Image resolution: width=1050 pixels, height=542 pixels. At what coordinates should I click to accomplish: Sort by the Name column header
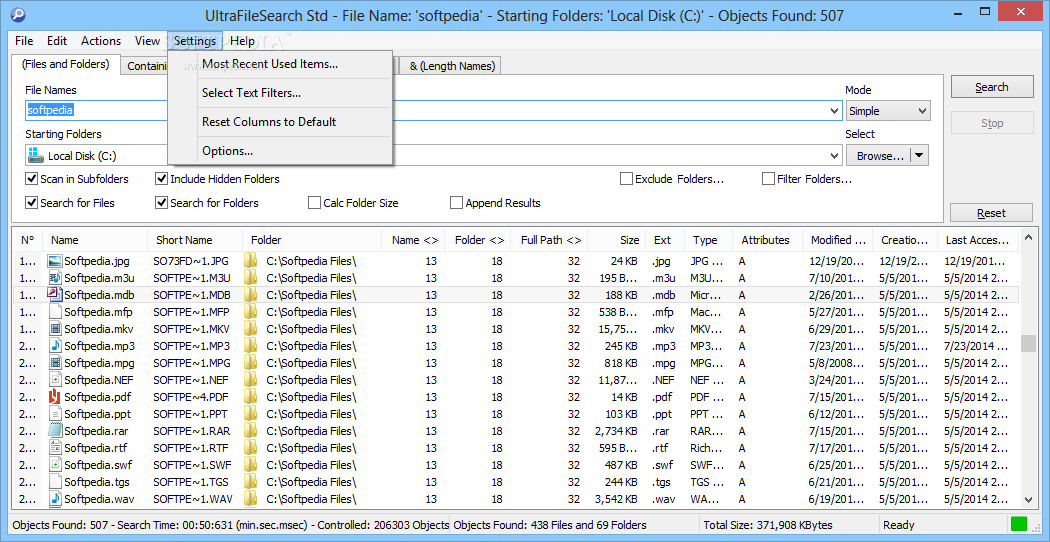coord(95,240)
